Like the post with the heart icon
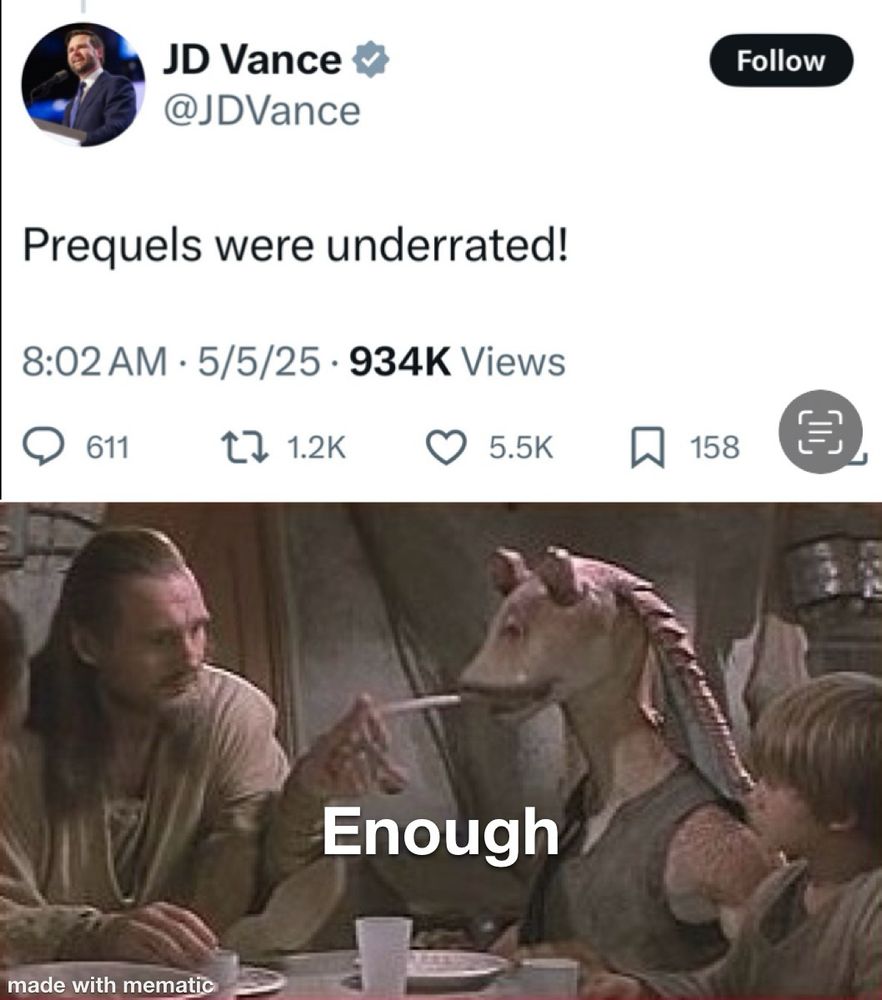Image resolution: width=882 pixels, height=1000 pixels. click(446, 447)
